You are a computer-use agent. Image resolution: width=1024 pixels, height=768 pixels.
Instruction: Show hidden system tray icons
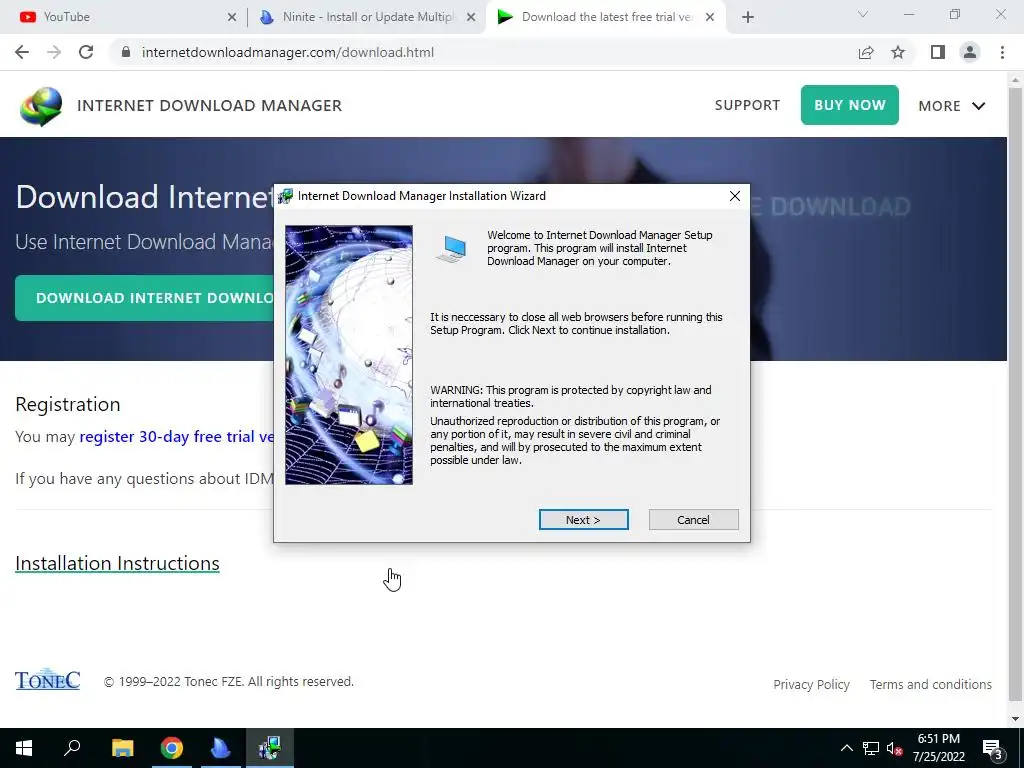pyautogui.click(x=846, y=748)
